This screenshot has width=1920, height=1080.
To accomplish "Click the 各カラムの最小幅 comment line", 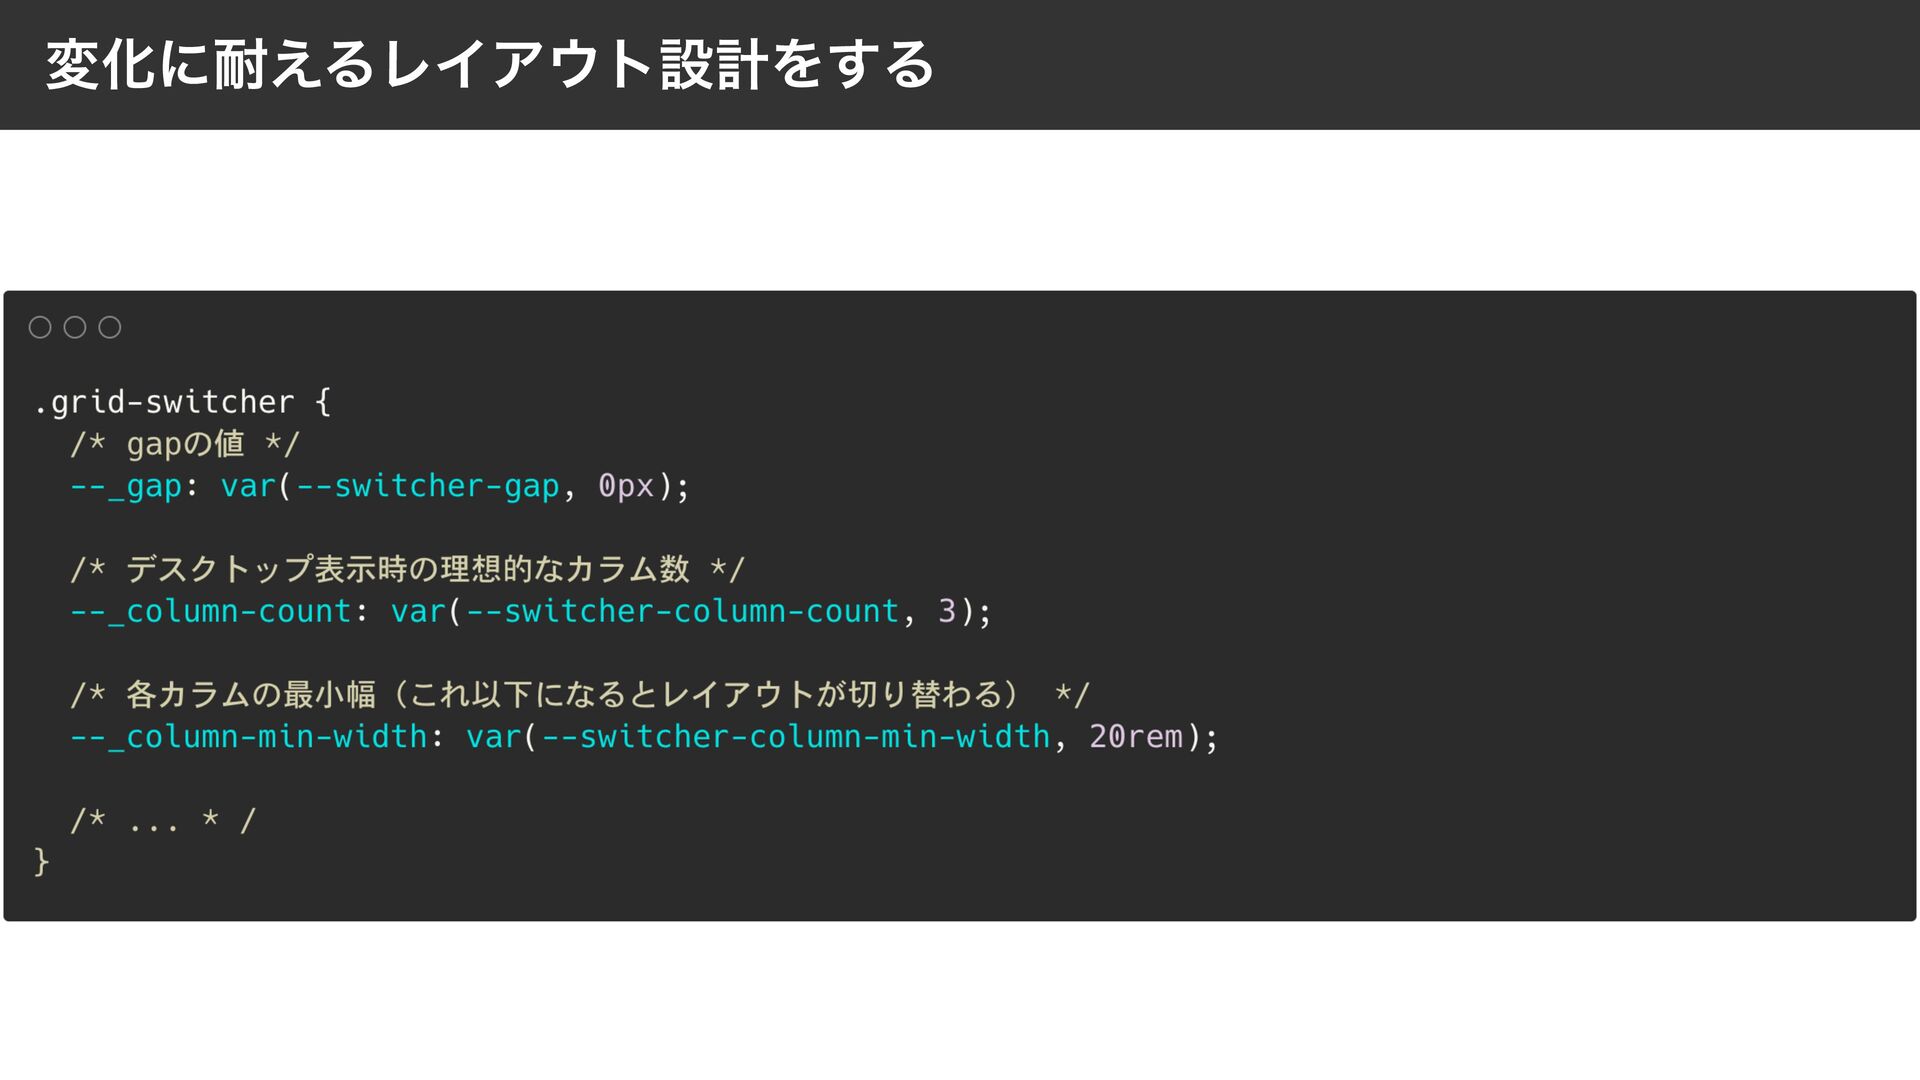I will pyautogui.click(x=580, y=694).
